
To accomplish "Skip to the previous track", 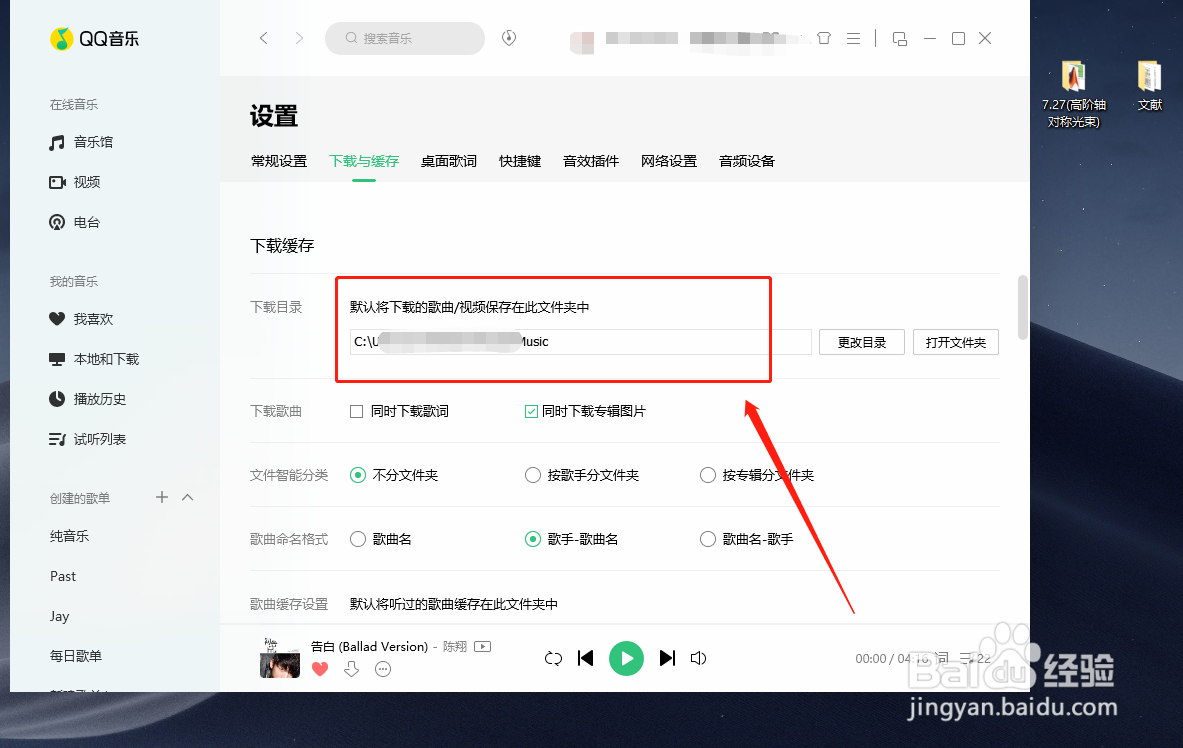I will pos(585,658).
